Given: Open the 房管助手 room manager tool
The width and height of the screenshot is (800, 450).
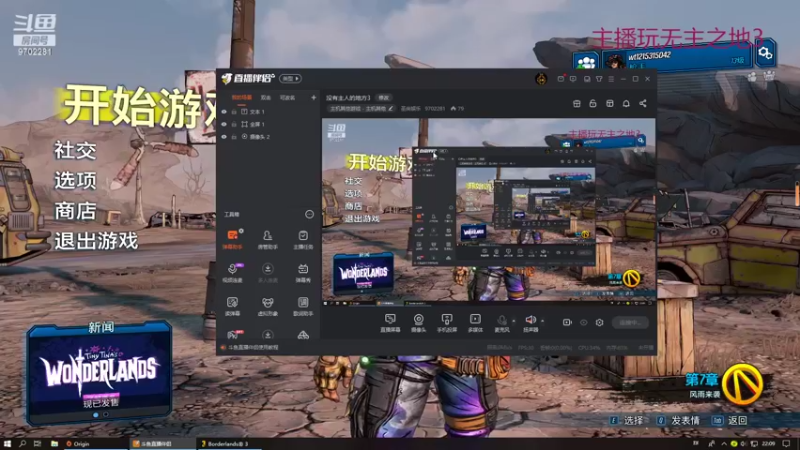Looking at the screenshot, I should (267, 239).
